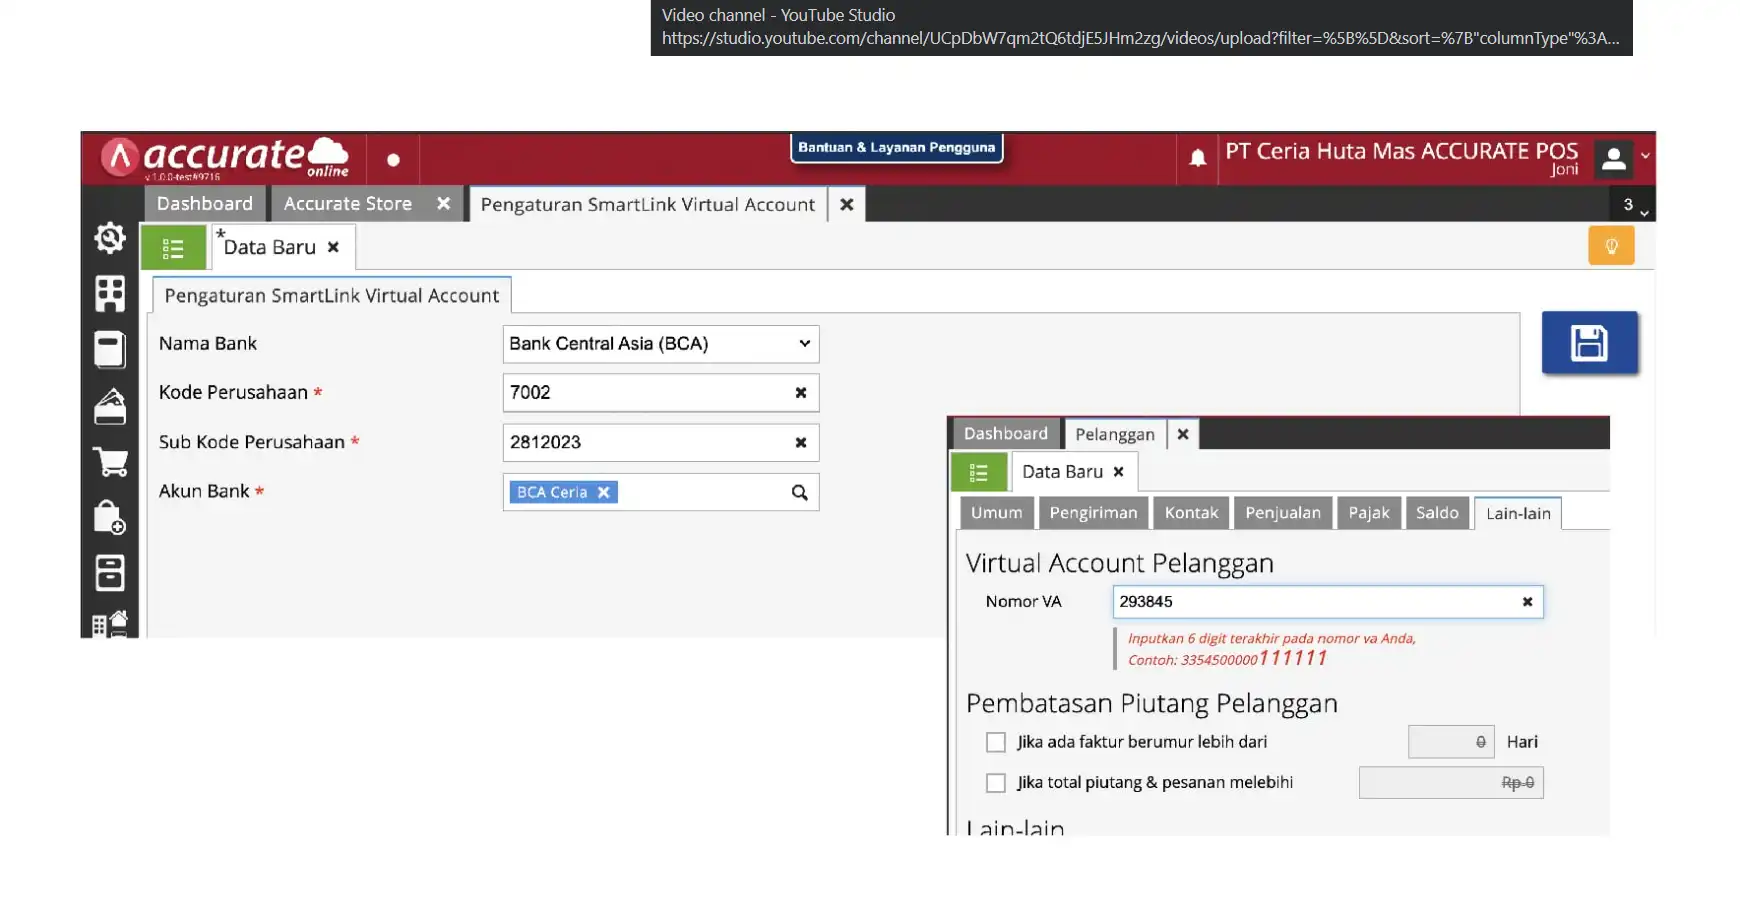Open the Nama Bank dropdown
1740x920 pixels.
click(x=661, y=344)
